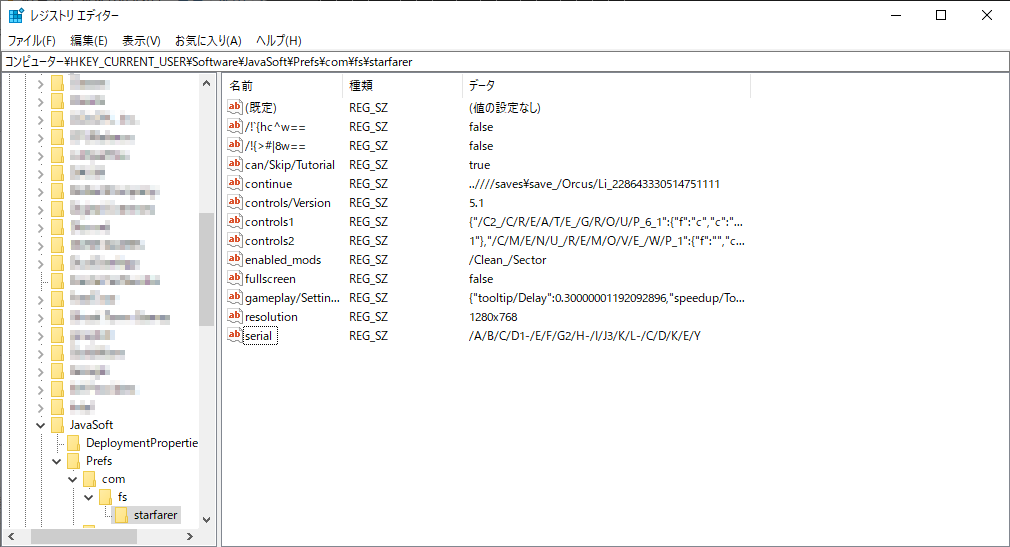Select the DeploymentProperties key label
This screenshot has width=1010, height=547.
coord(142,443)
